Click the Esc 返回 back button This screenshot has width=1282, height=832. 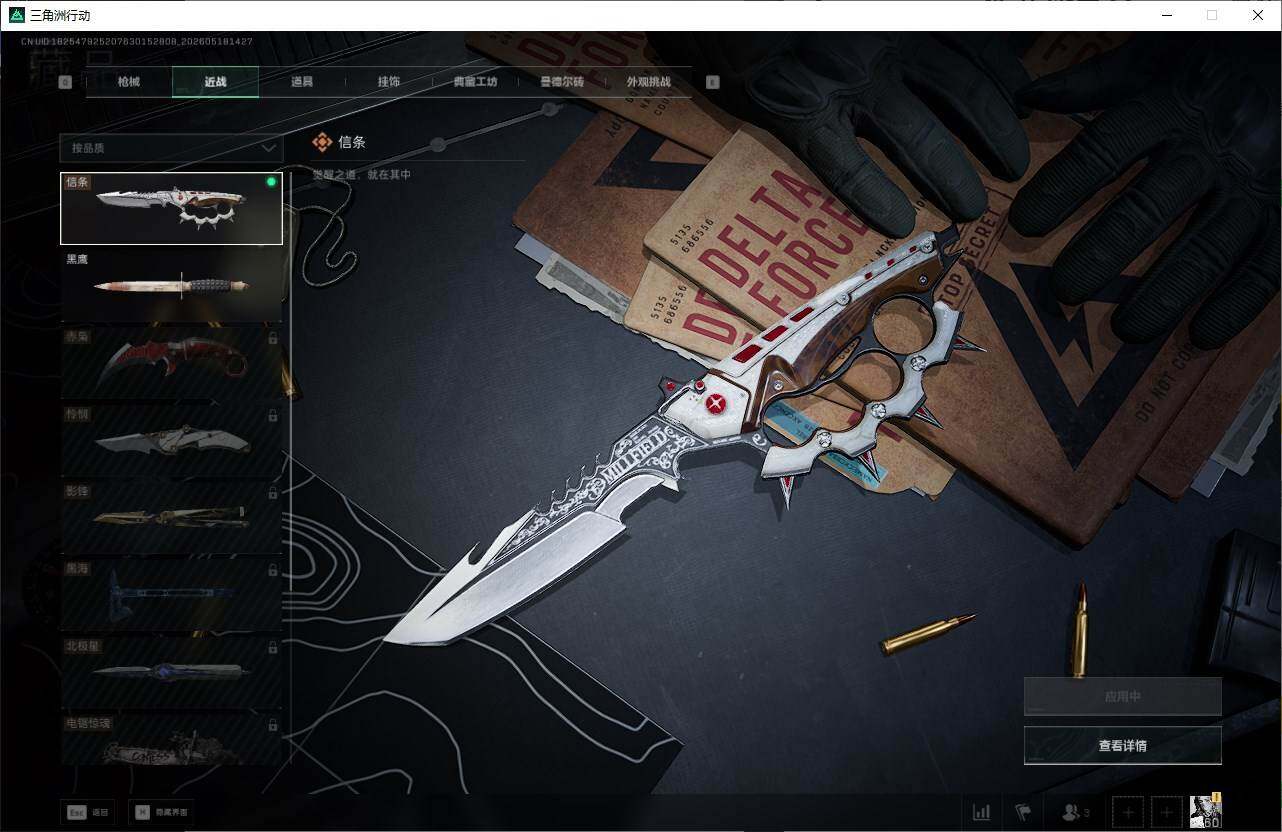coord(88,812)
